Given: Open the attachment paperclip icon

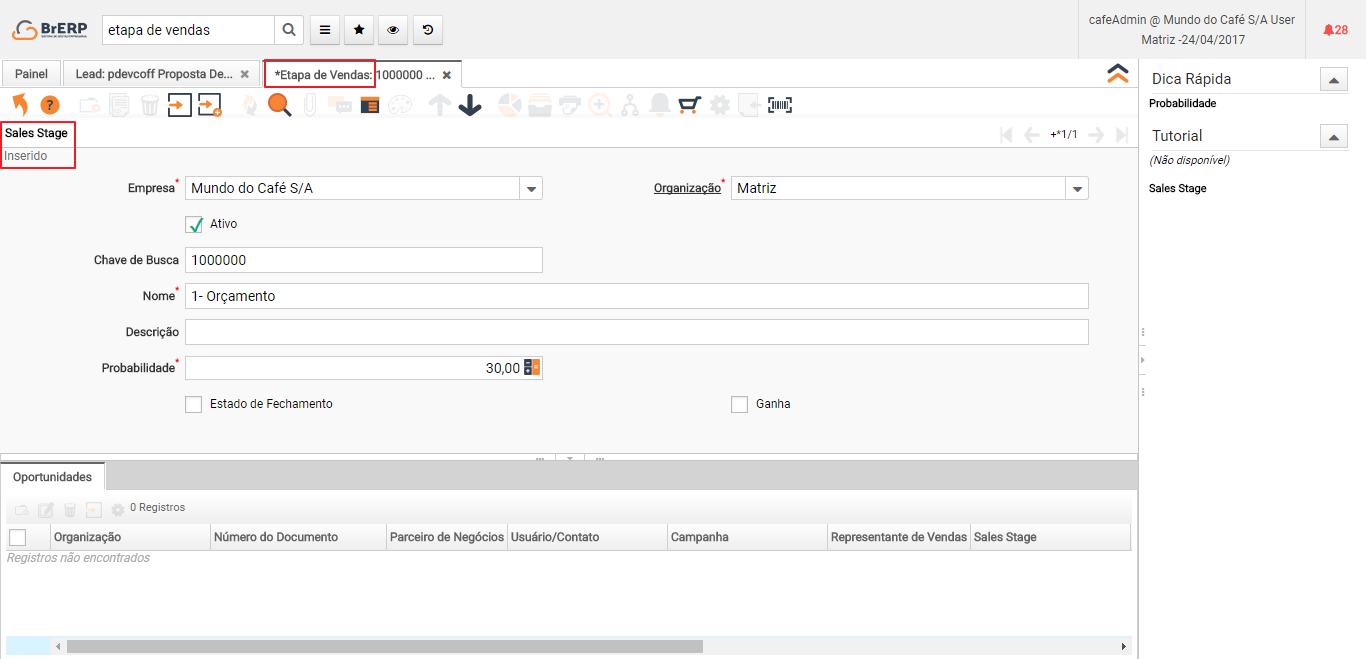Looking at the screenshot, I should point(310,105).
